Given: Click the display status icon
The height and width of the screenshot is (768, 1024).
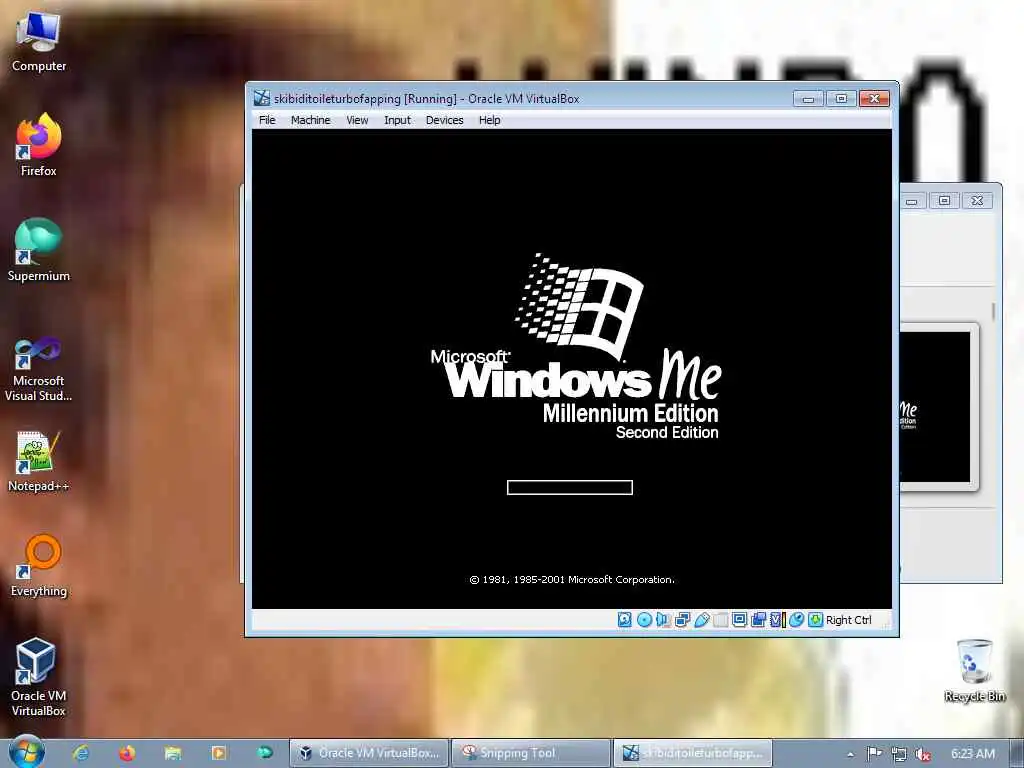Looking at the screenshot, I should coord(739,620).
